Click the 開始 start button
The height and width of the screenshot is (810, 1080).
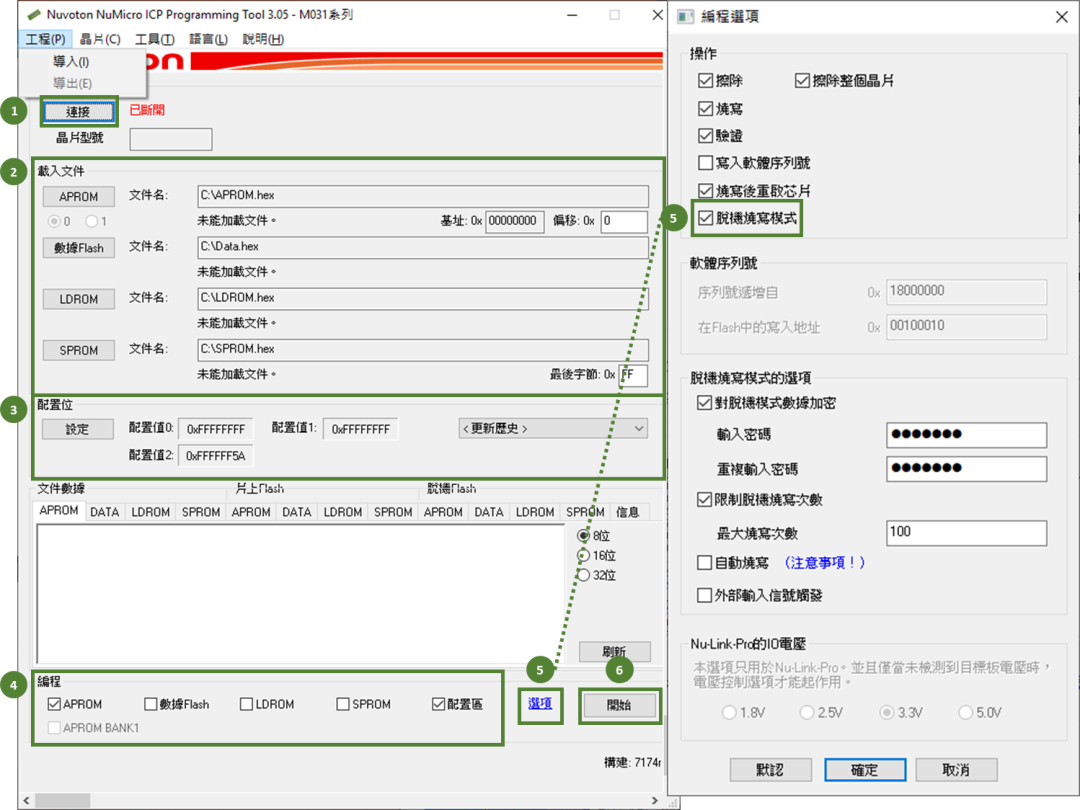619,705
